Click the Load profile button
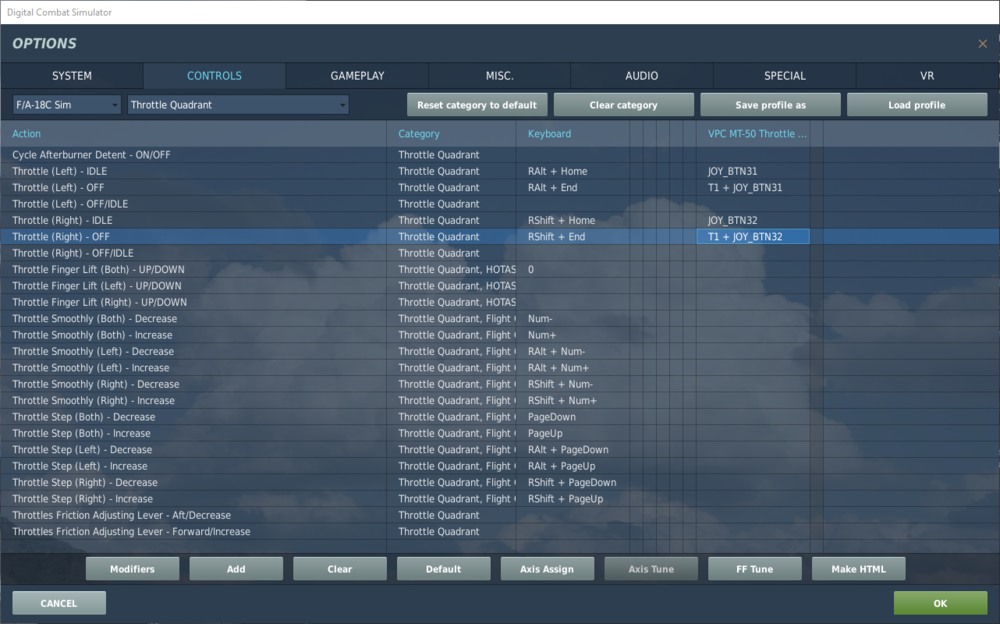 tap(917, 105)
